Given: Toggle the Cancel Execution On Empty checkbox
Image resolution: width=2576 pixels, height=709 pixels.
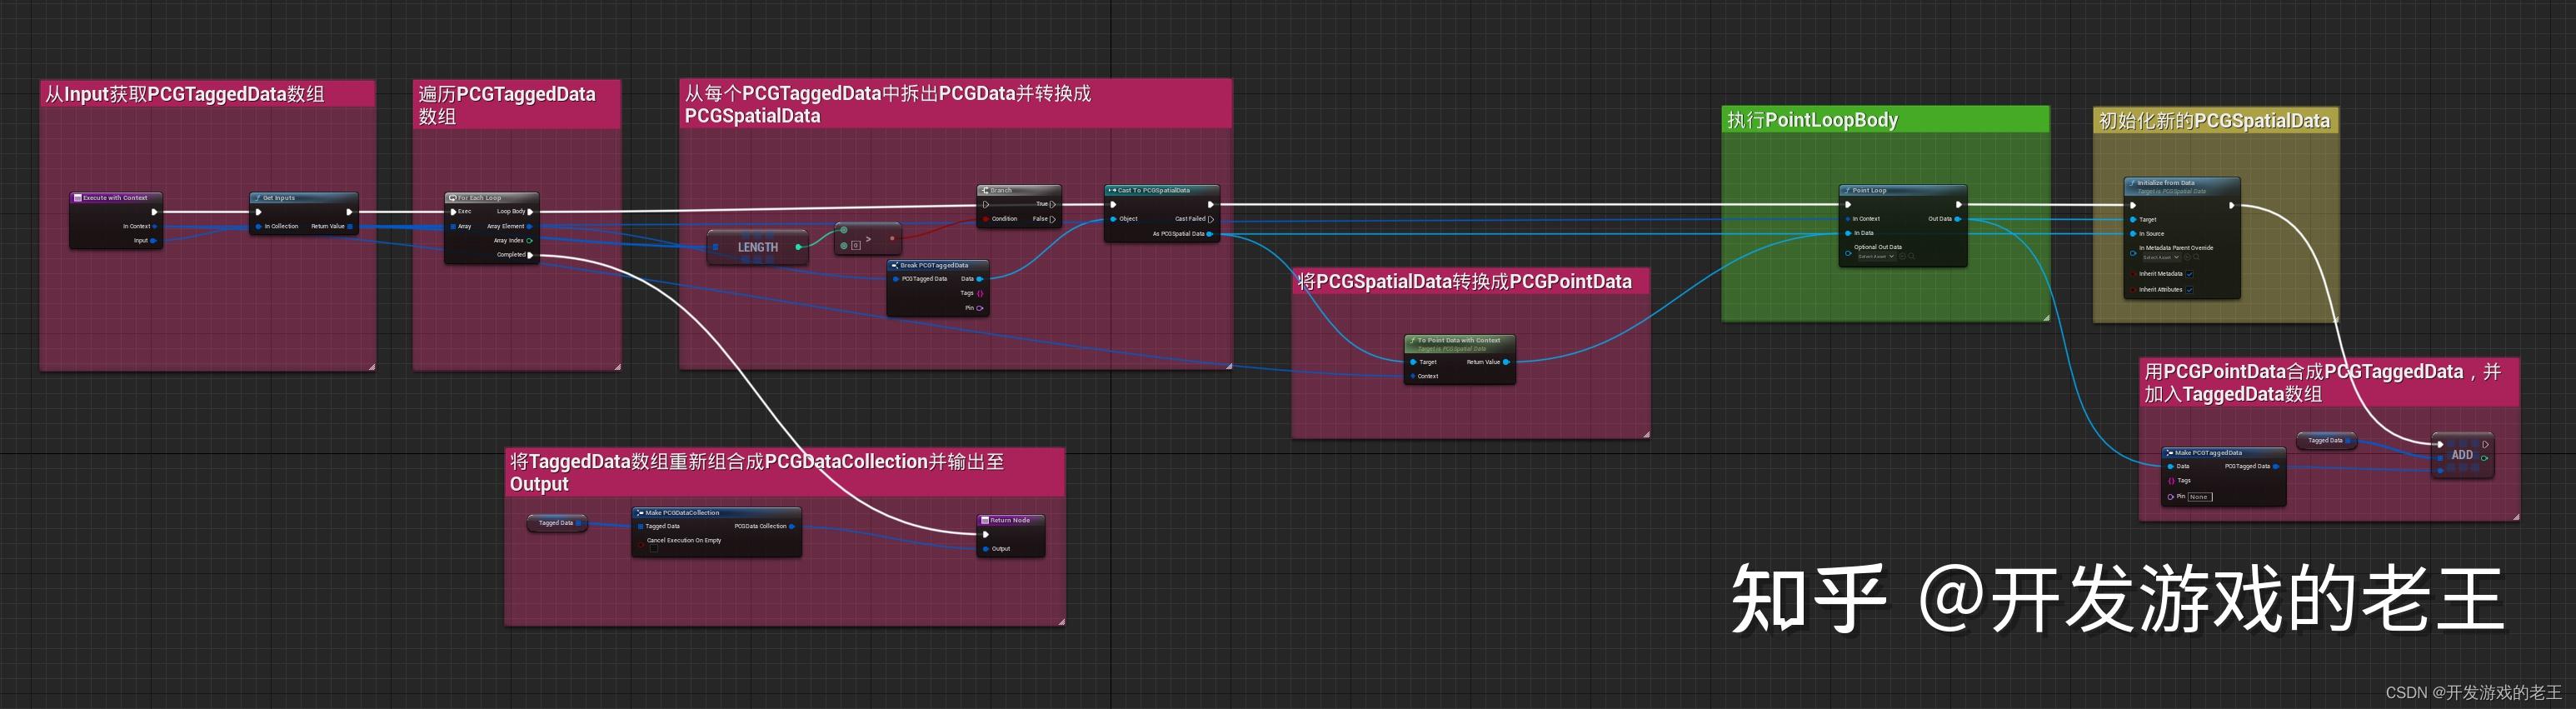Looking at the screenshot, I should [x=653, y=548].
